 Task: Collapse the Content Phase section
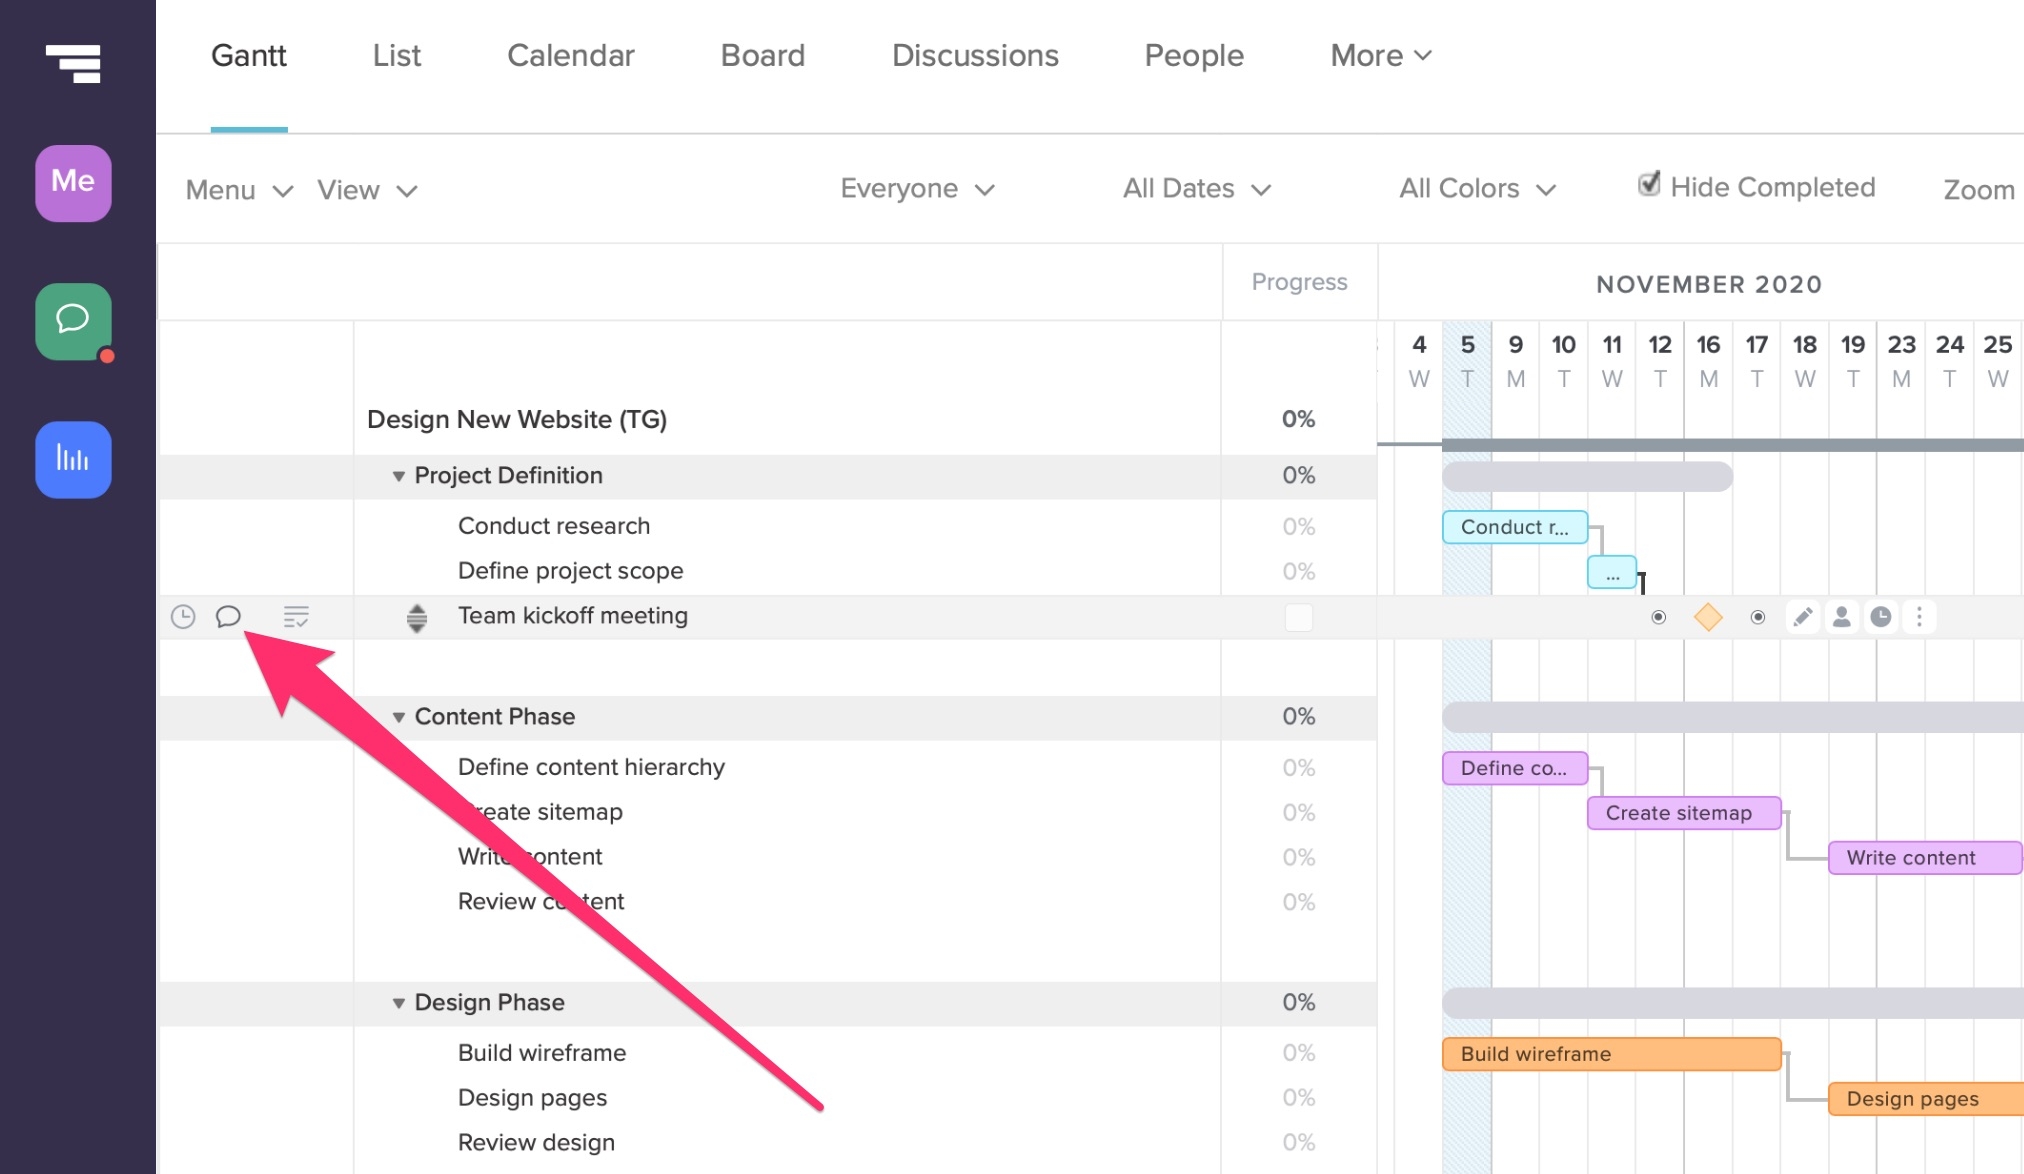pyautogui.click(x=398, y=717)
